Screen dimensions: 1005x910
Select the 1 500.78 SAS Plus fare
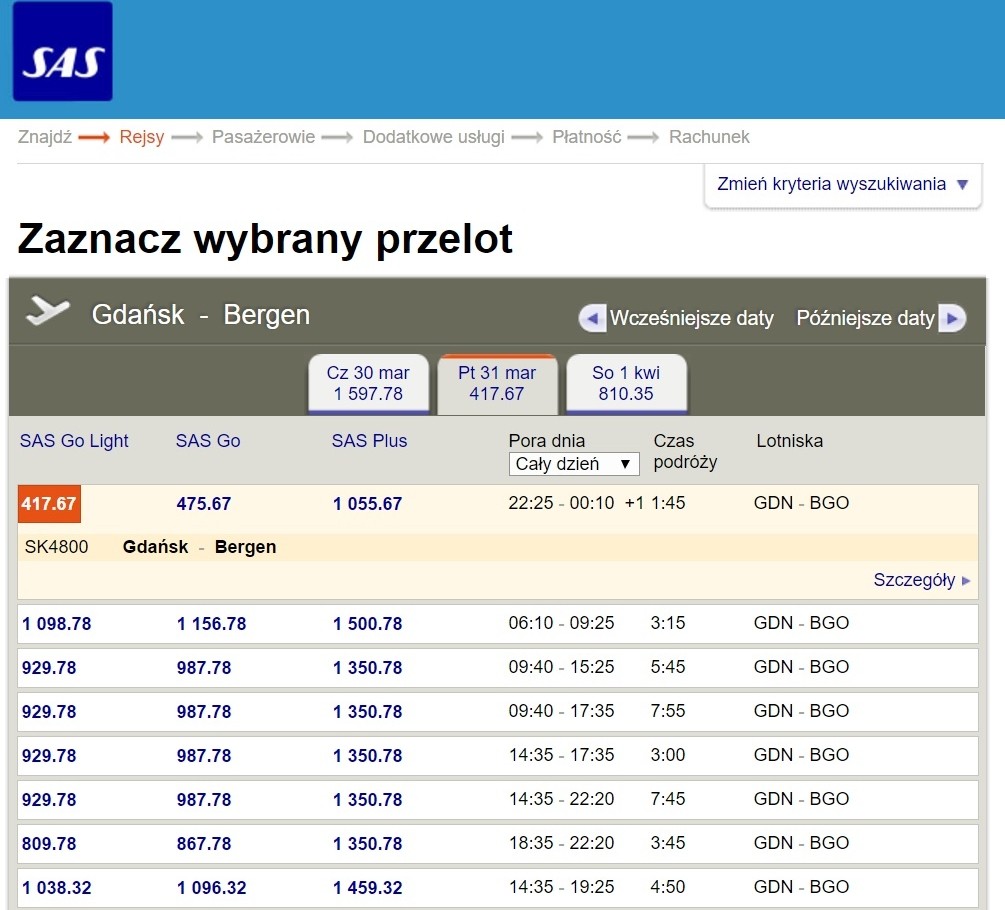(x=367, y=624)
